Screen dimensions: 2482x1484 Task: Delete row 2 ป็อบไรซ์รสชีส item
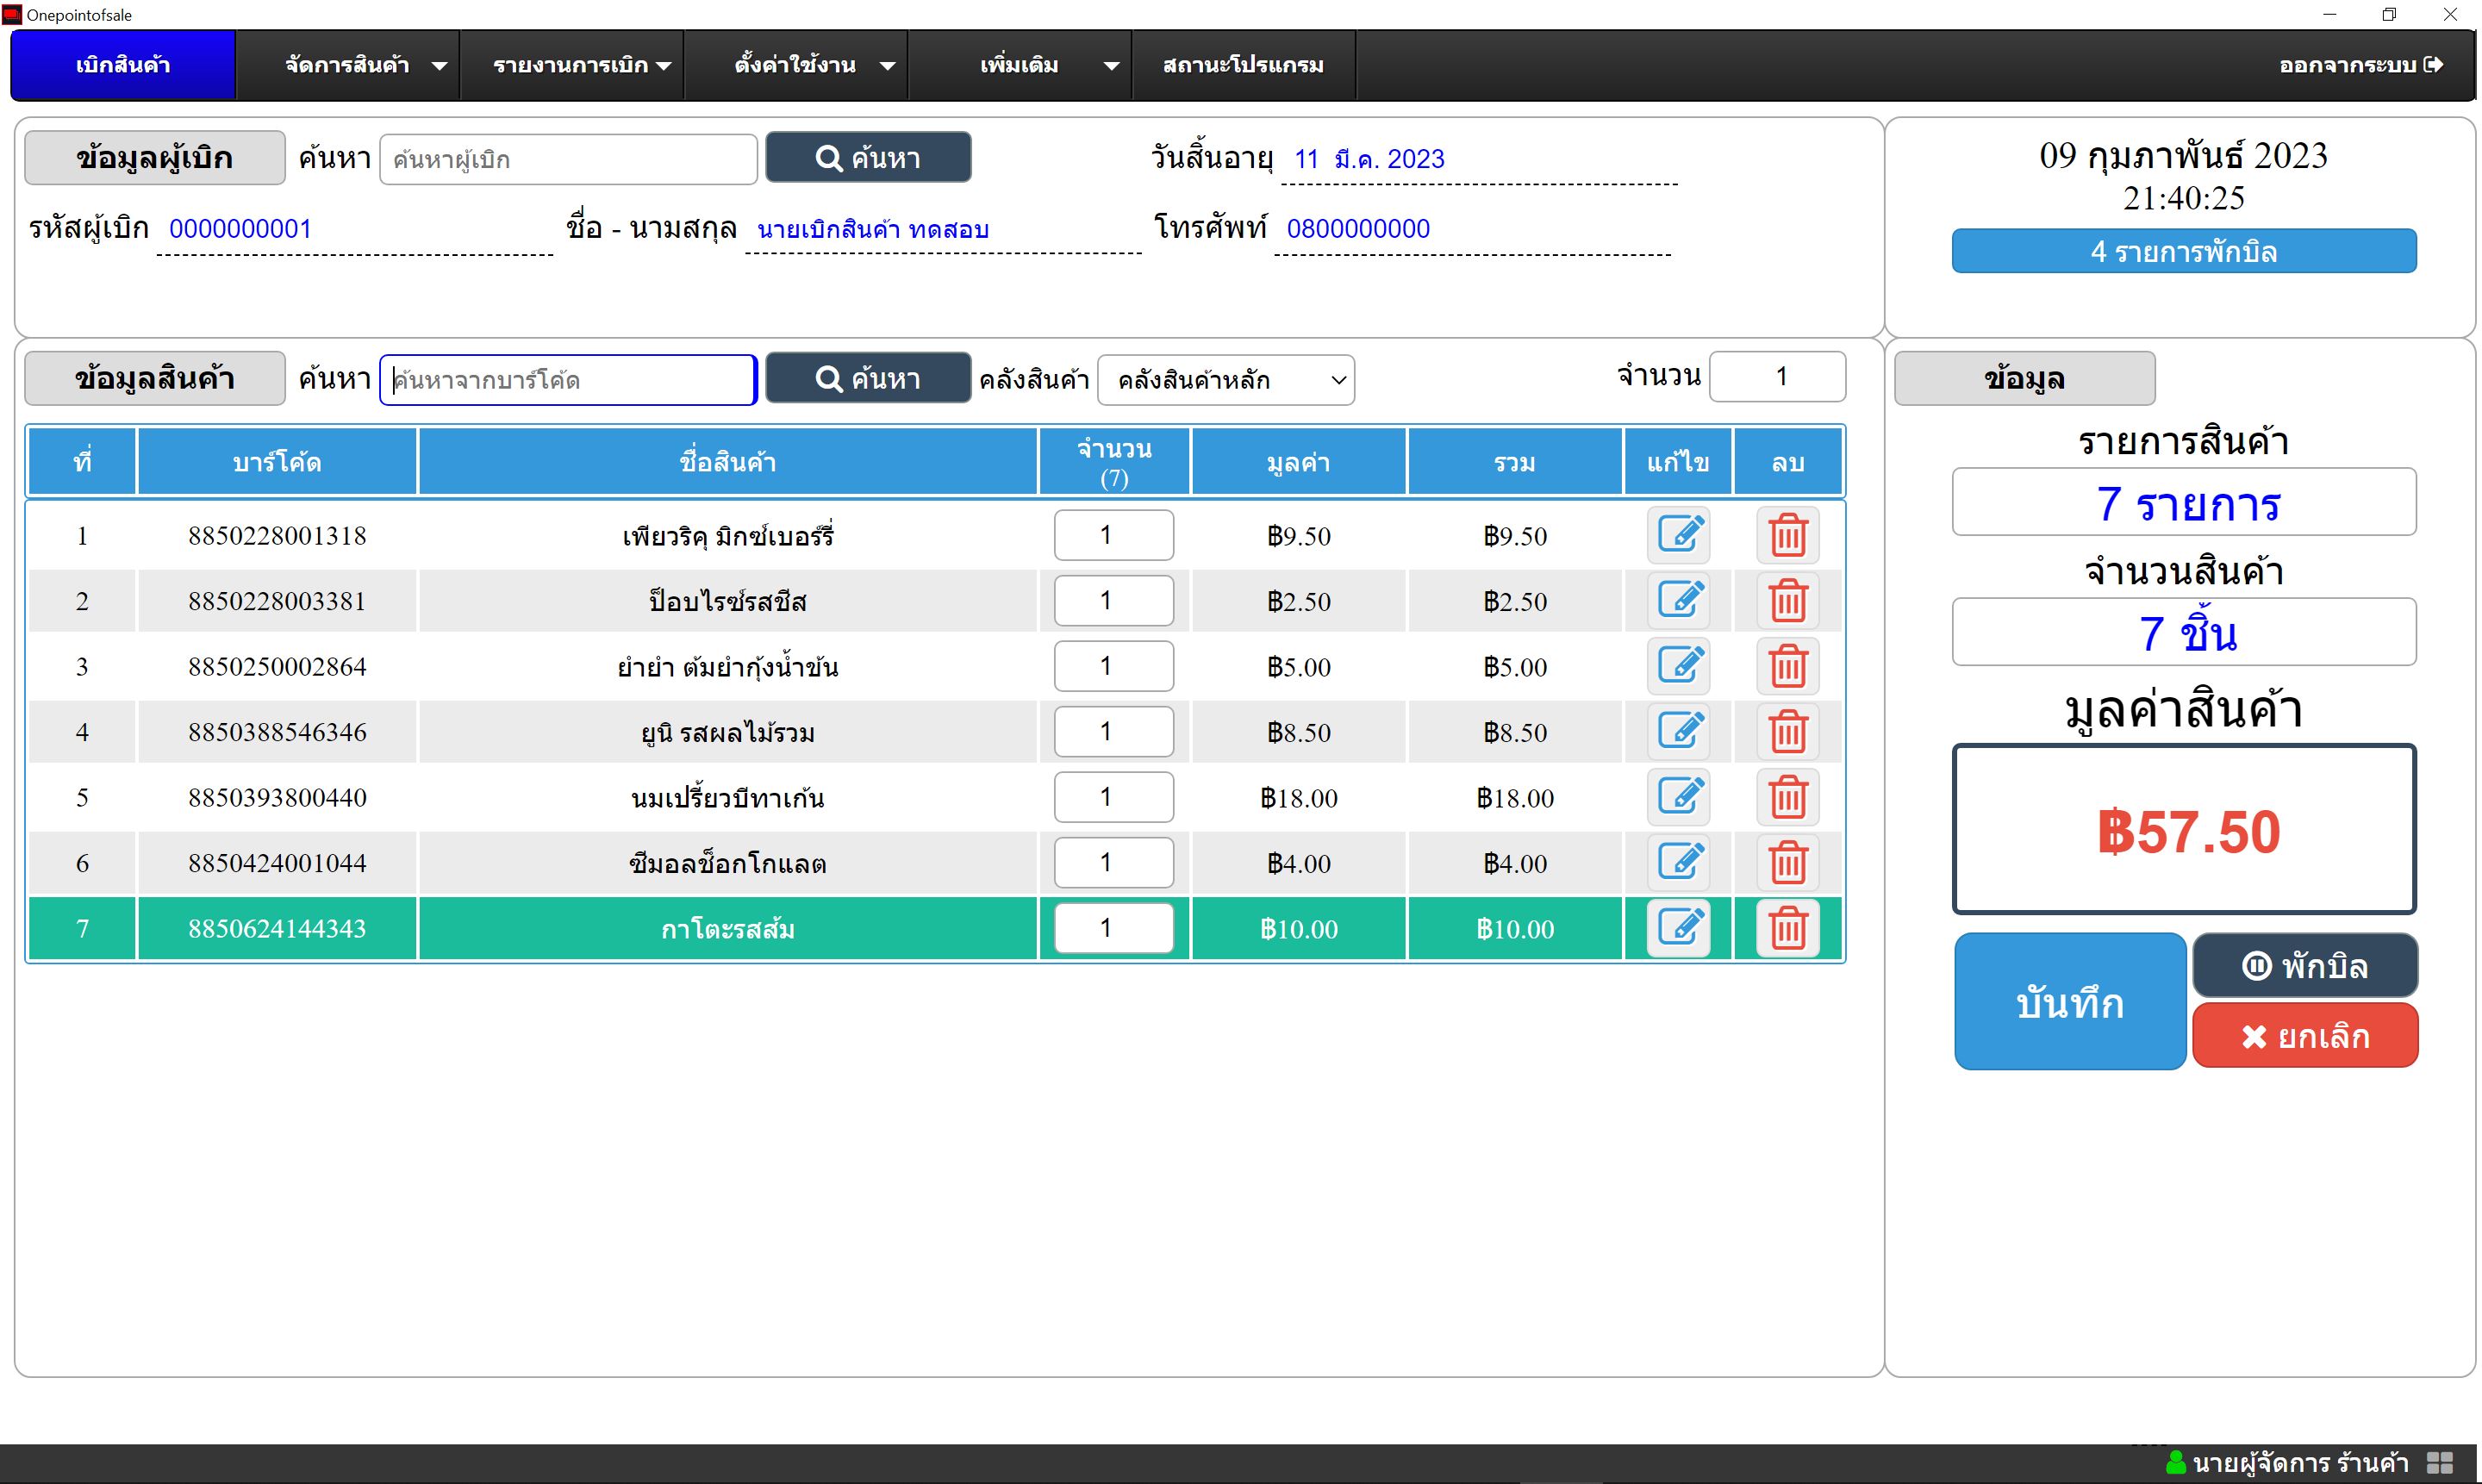(1787, 601)
